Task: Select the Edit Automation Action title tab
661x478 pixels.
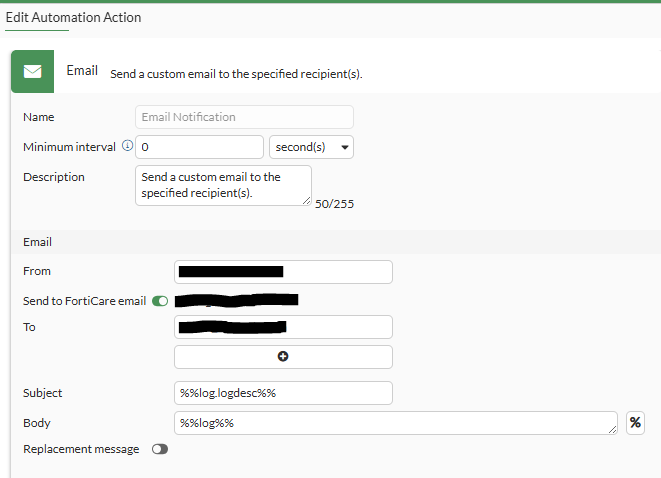Action: tap(73, 18)
